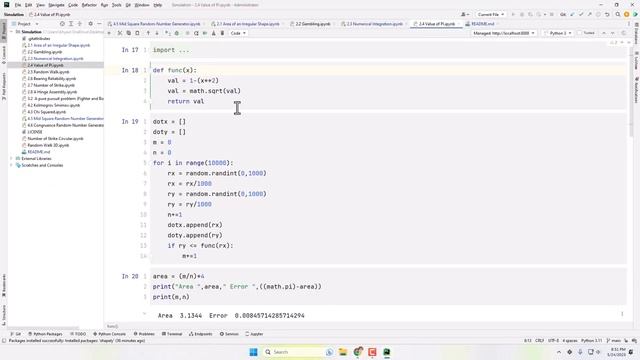Click the undo rollback arrow icon

click(x=607, y=14)
